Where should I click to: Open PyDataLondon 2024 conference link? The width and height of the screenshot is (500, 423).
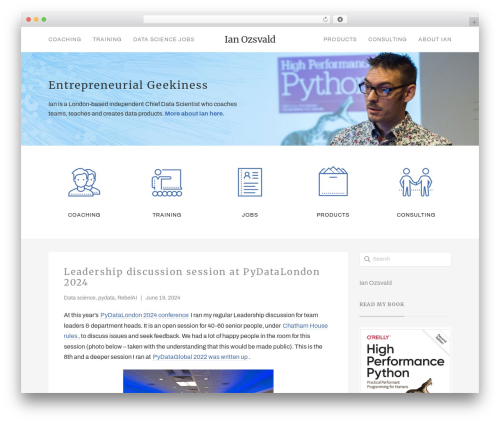click(x=145, y=315)
